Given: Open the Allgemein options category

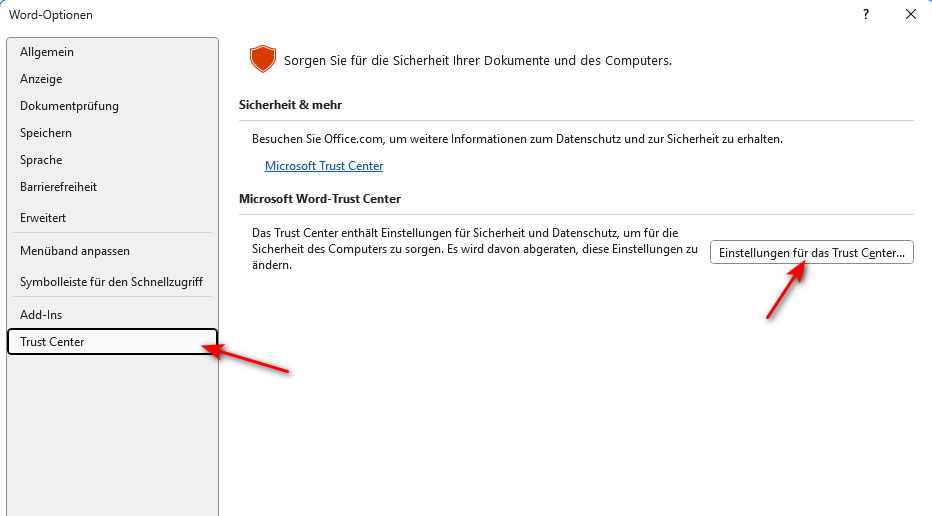Looking at the screenshot, I should [x=47, y=52].
